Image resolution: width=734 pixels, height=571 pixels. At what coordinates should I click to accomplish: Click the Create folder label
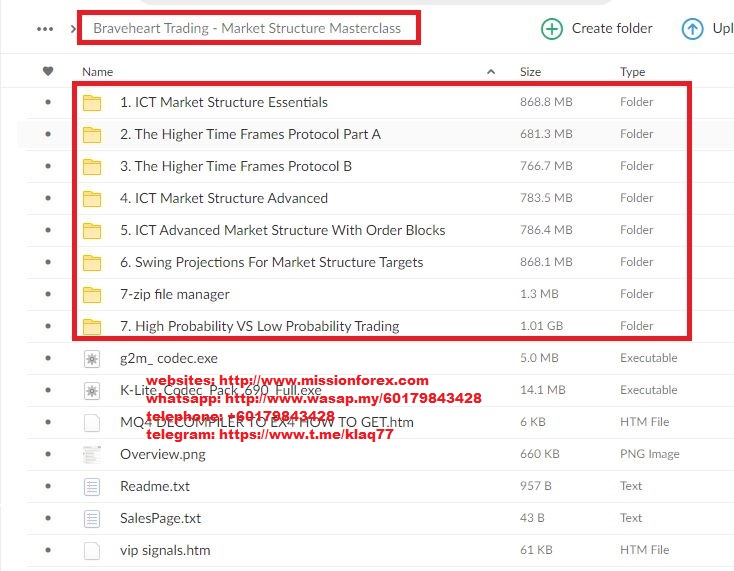click(x=612, y=29)
